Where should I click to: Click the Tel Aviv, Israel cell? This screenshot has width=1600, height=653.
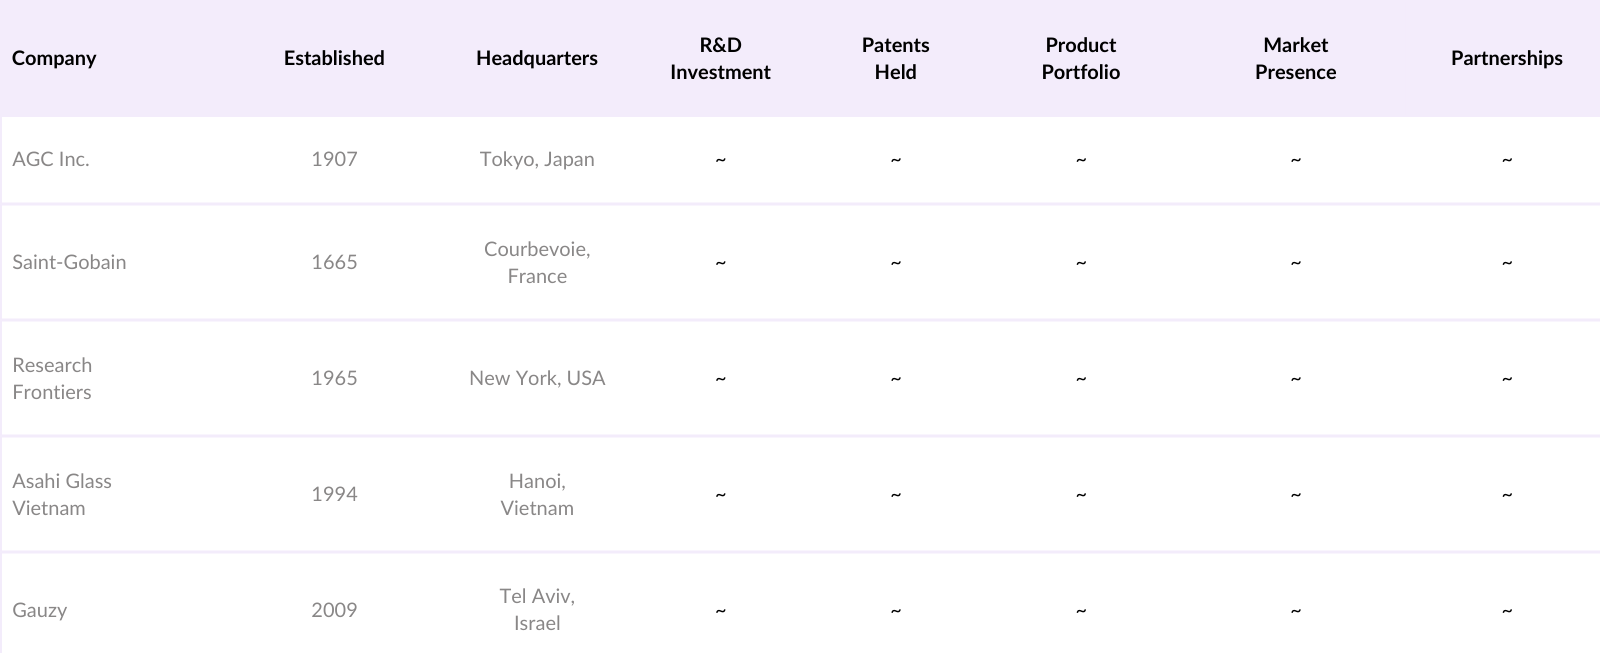coord(537,610)
